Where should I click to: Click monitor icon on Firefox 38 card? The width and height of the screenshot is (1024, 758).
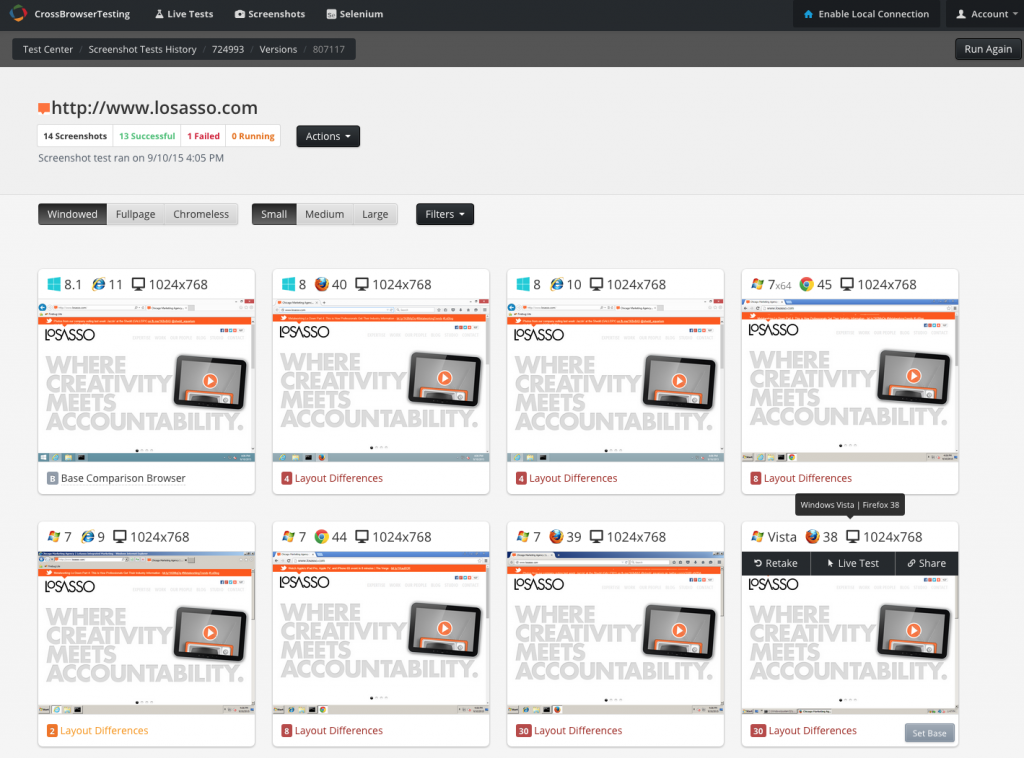853,537
